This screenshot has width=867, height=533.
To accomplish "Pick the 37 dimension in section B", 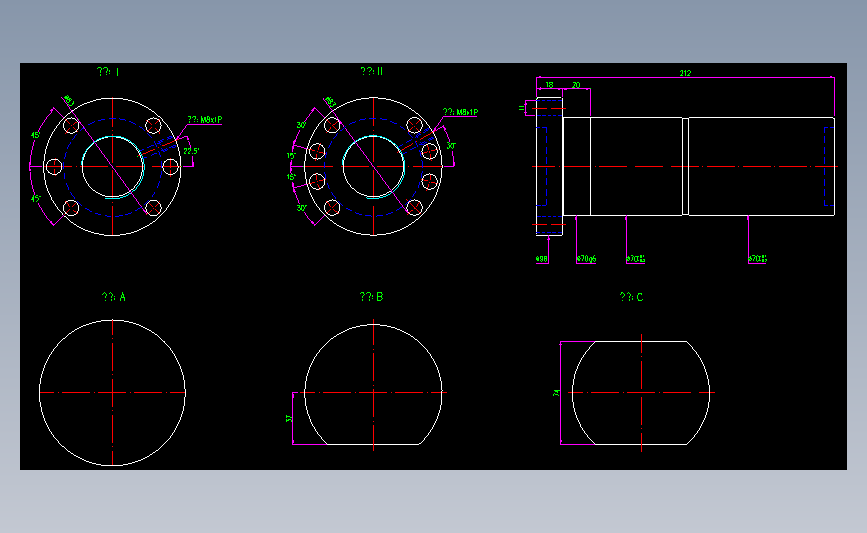I will 289,419.
